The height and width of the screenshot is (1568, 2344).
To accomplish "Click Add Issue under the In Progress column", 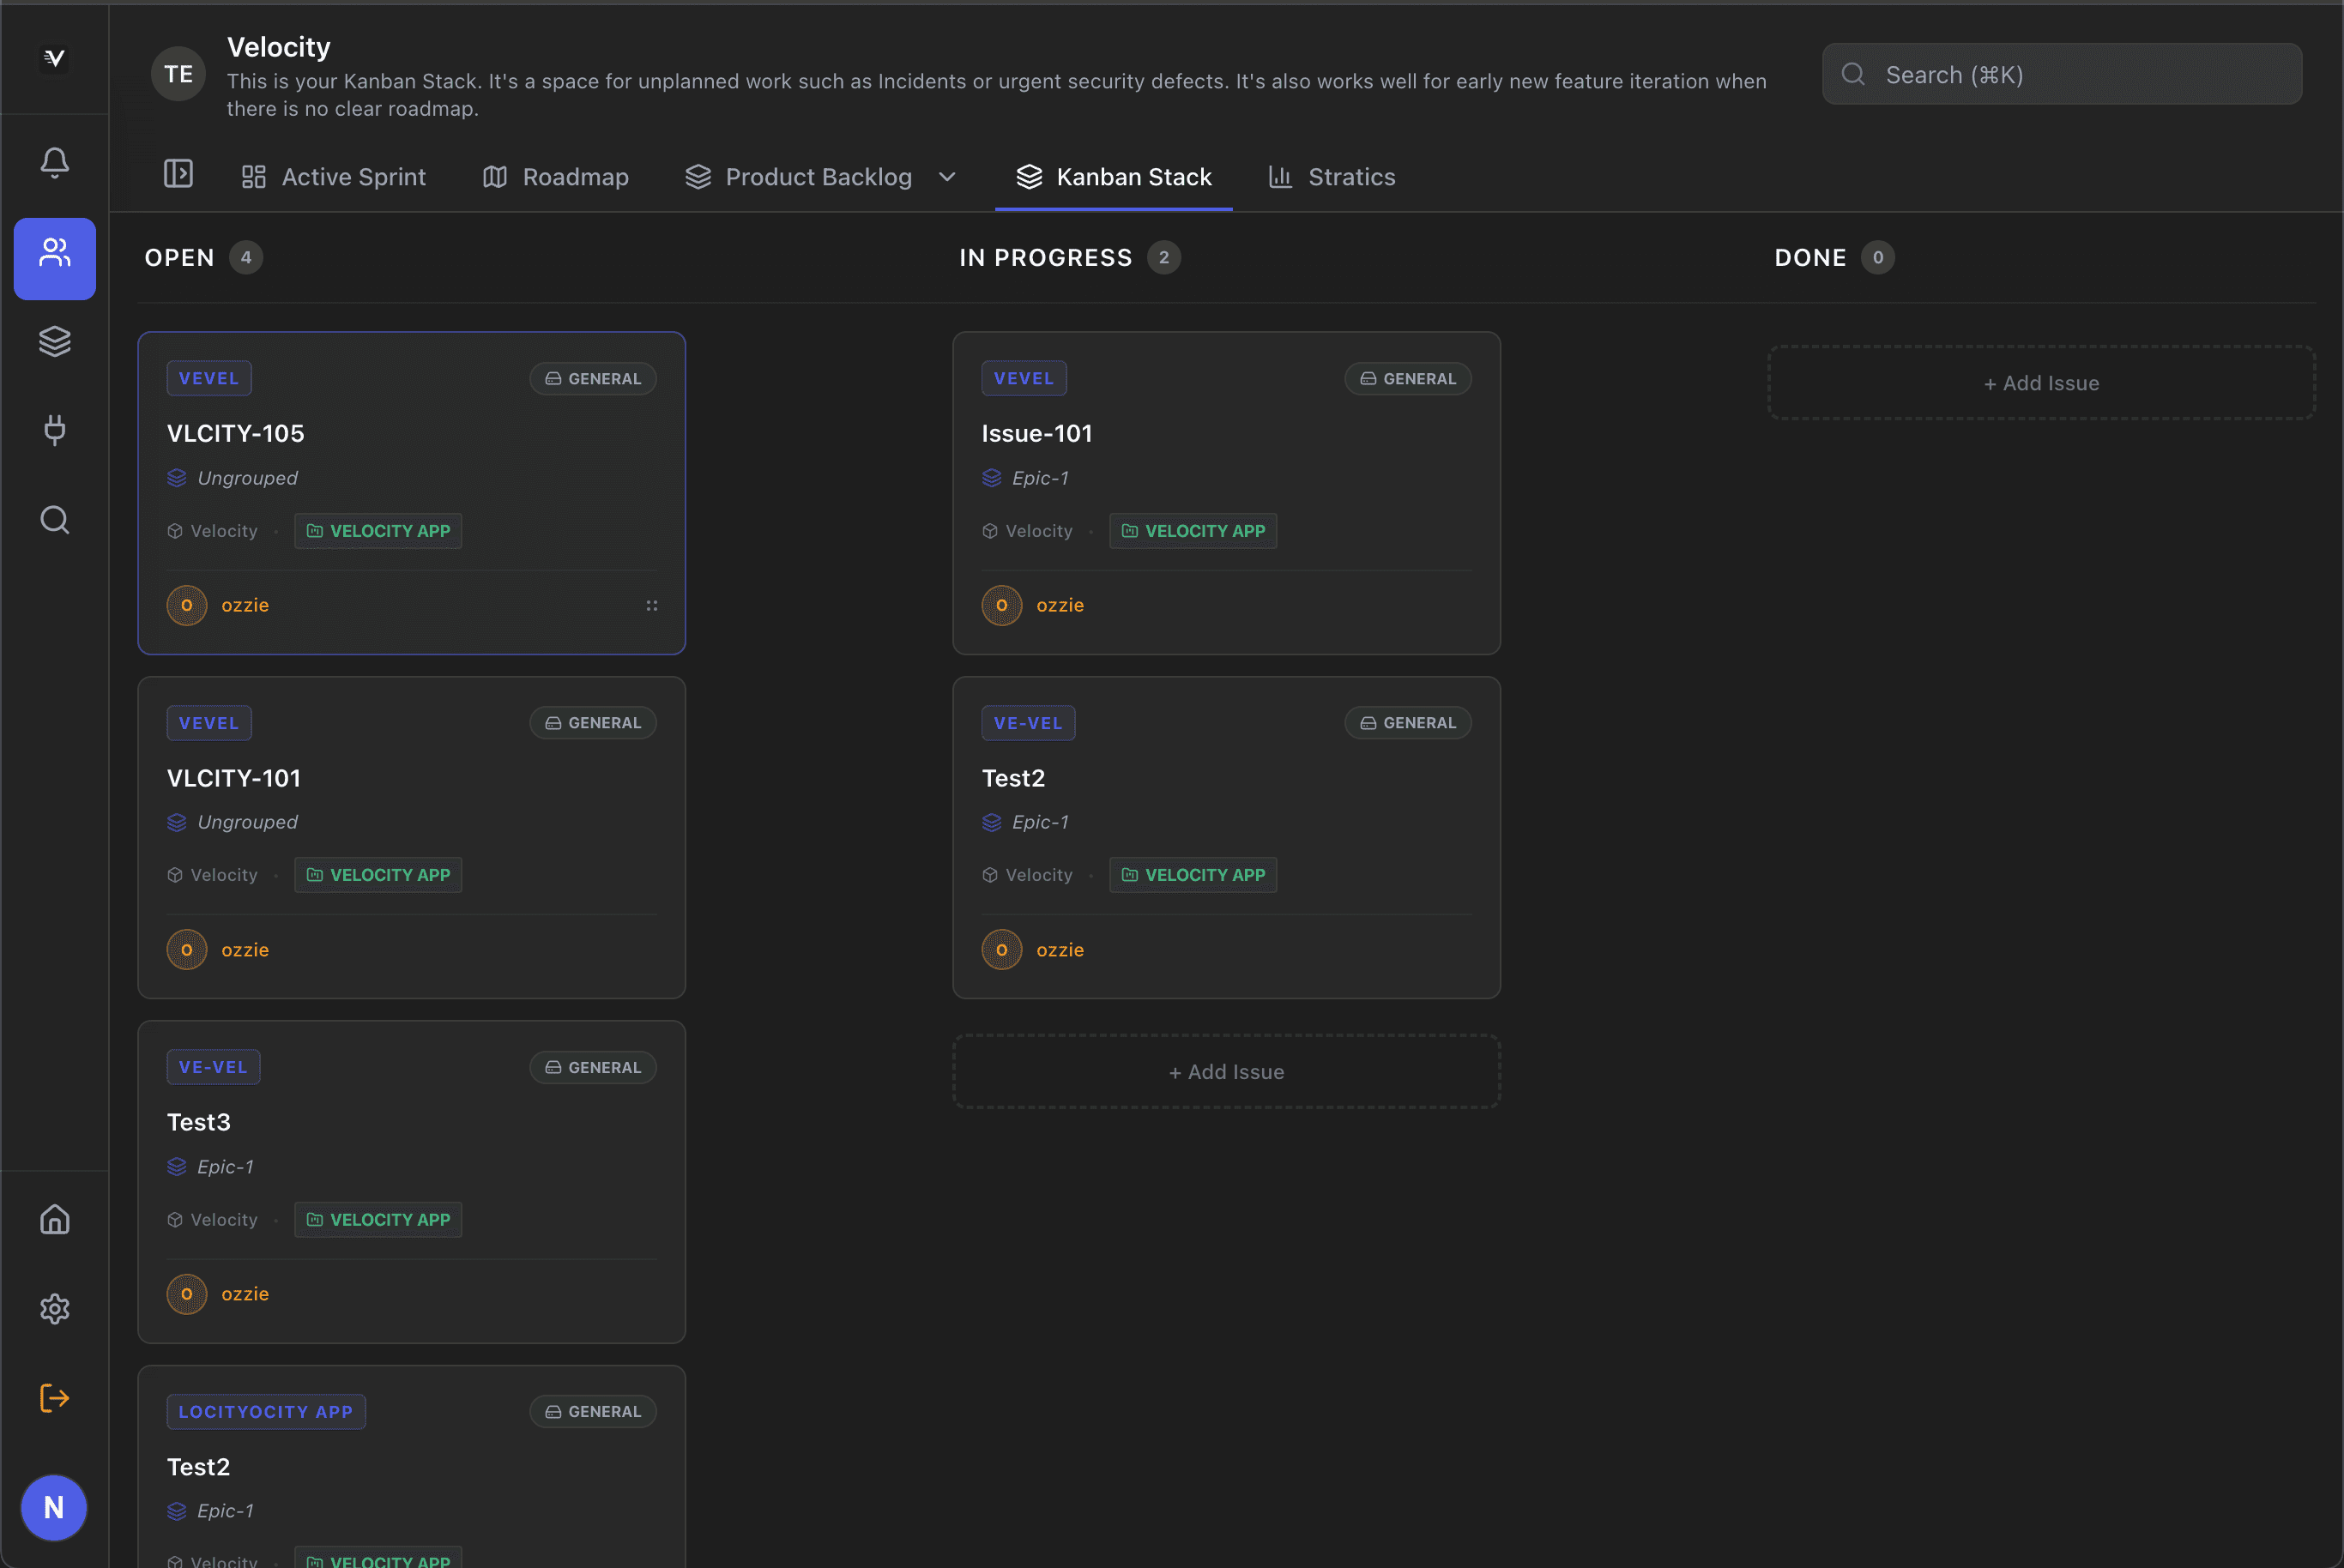I will pyautogui.click(x=1225, y=1071).
